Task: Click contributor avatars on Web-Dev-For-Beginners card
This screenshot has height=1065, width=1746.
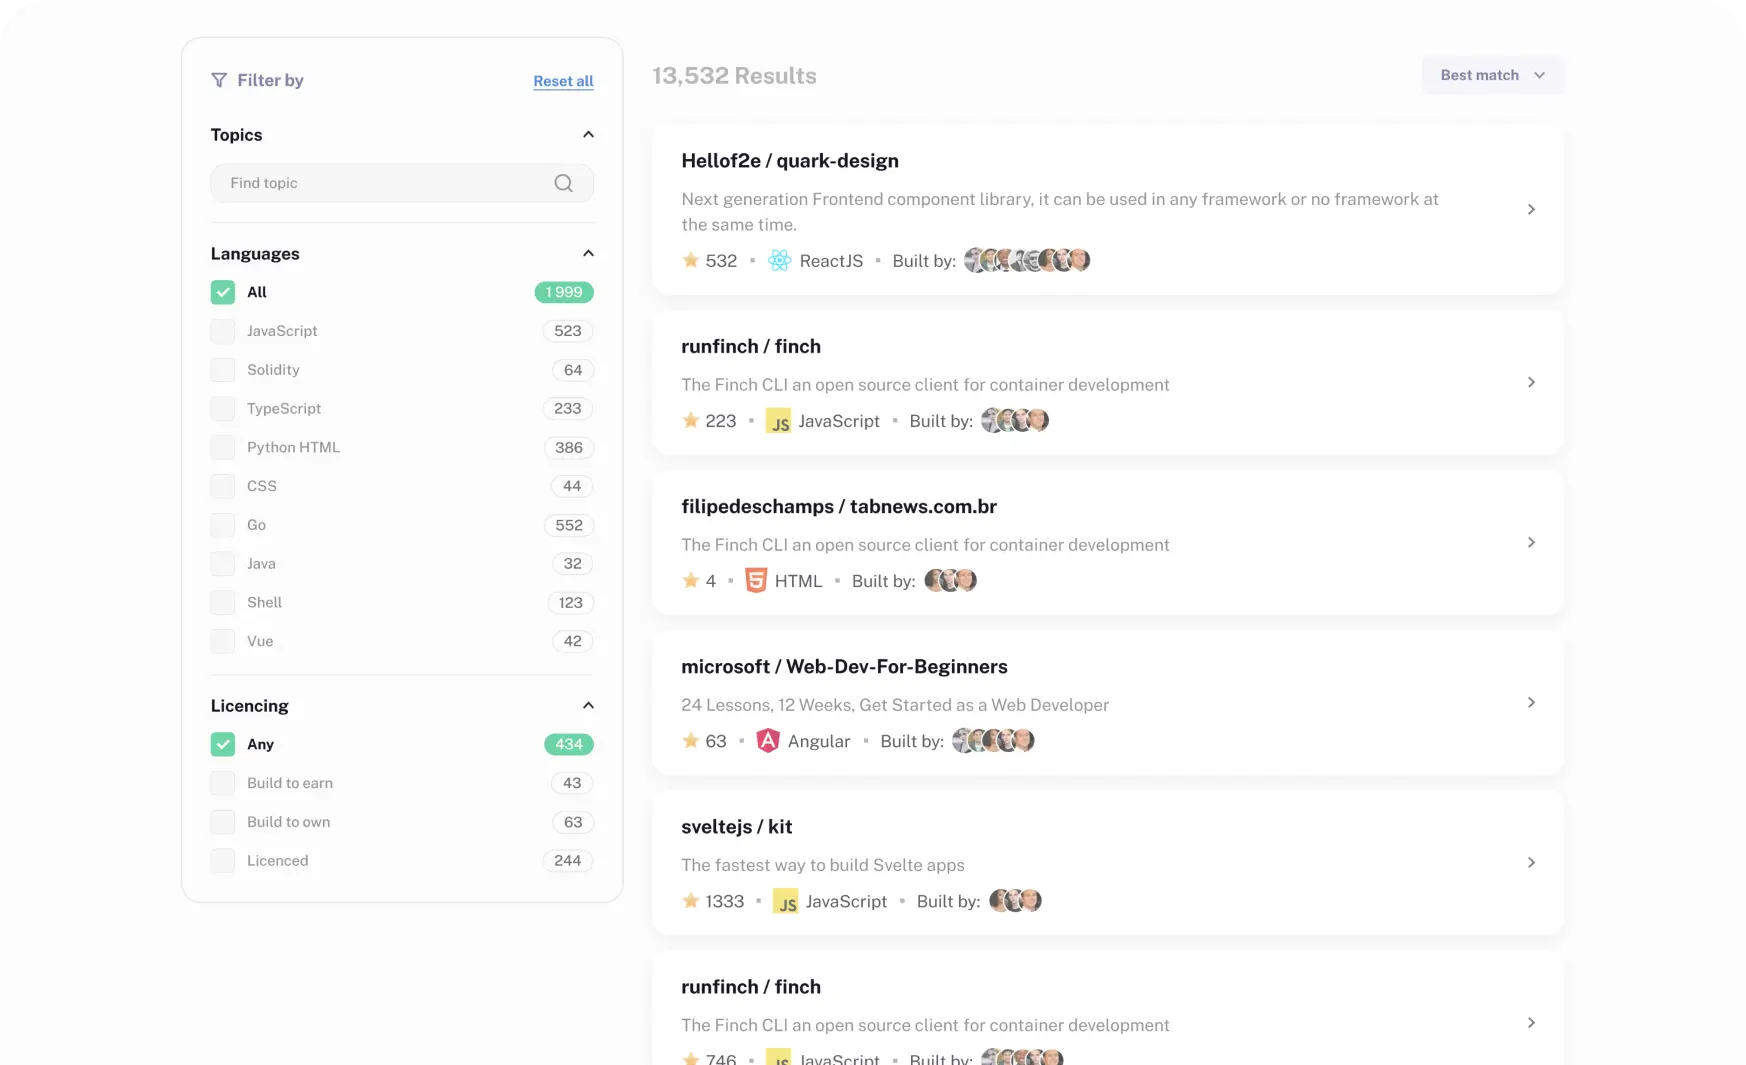Action: click(x=993, y=740)
